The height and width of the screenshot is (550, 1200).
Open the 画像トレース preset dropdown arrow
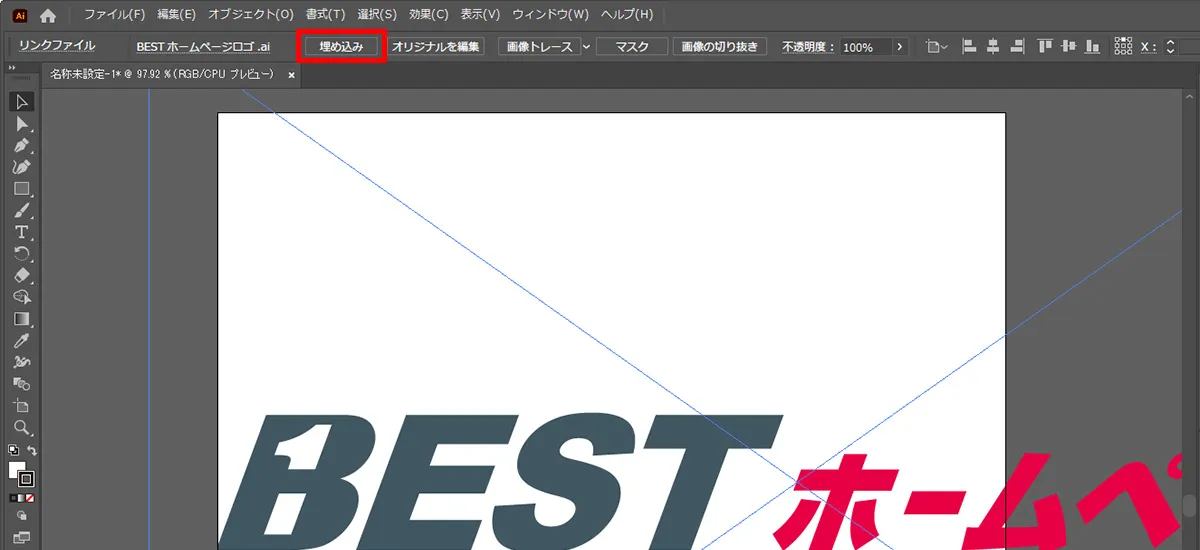pyautogui.click(x=586, y=47)
